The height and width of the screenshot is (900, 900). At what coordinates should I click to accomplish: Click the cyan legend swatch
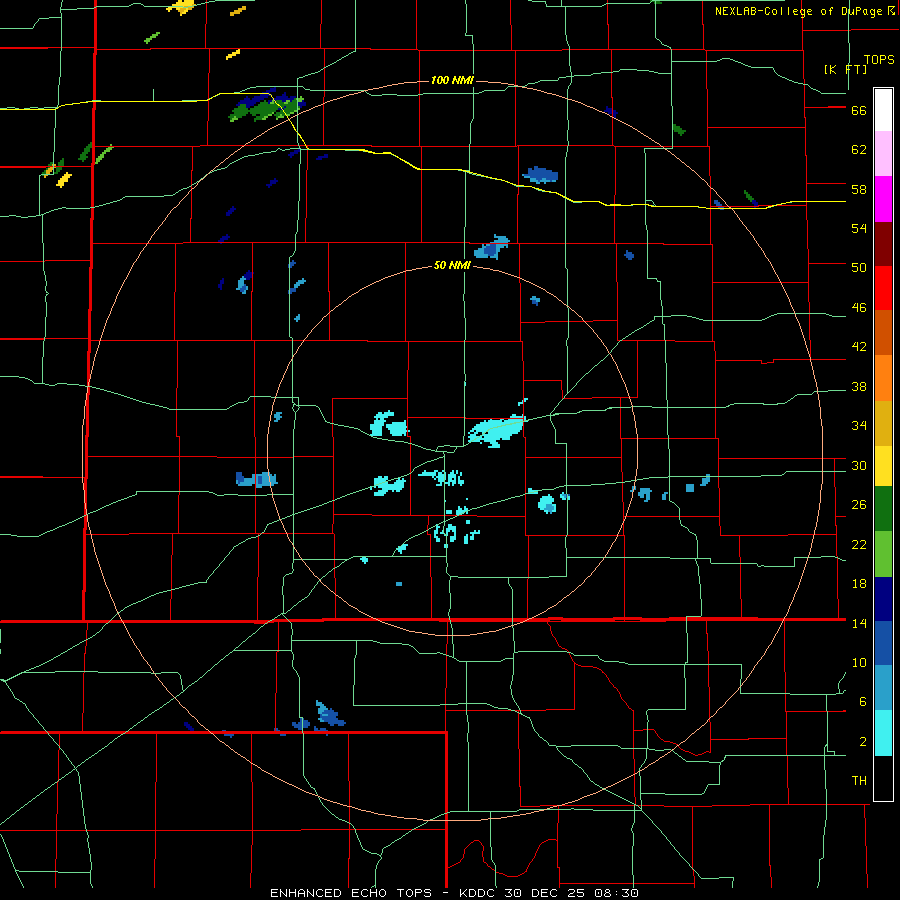pos(883,733)
